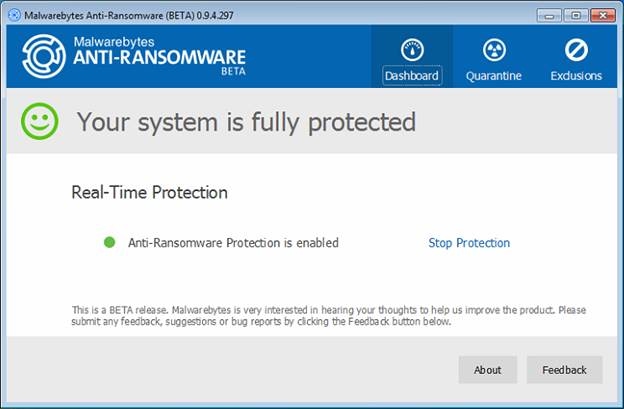This screenshot has height=409, width=624.
Task: Click the green protection status dot
Action: click(x=110, y=243)
